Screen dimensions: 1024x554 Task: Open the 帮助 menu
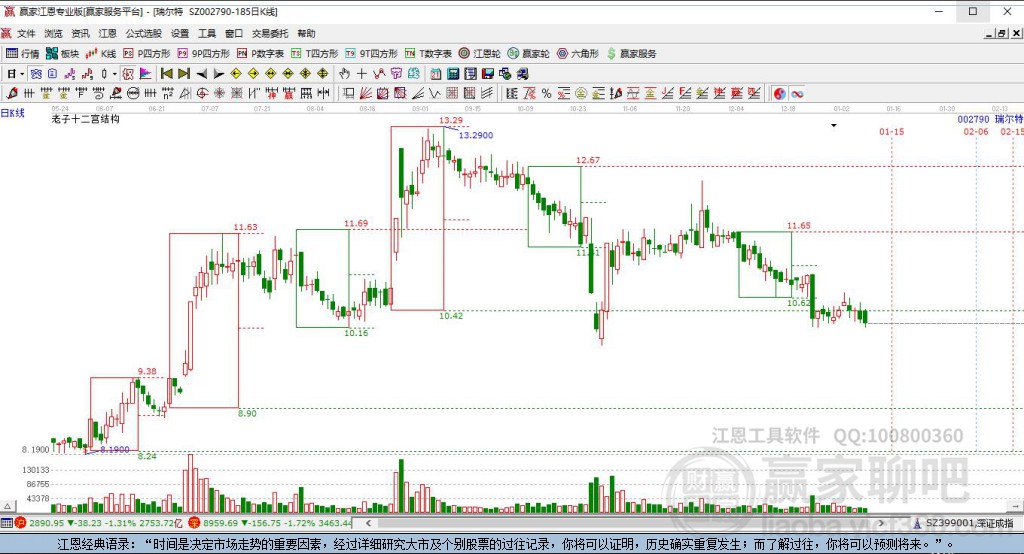[306, 33]
